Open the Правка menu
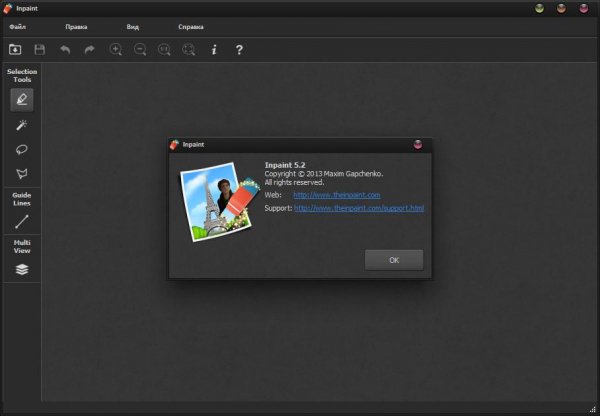 click(76, 27)
